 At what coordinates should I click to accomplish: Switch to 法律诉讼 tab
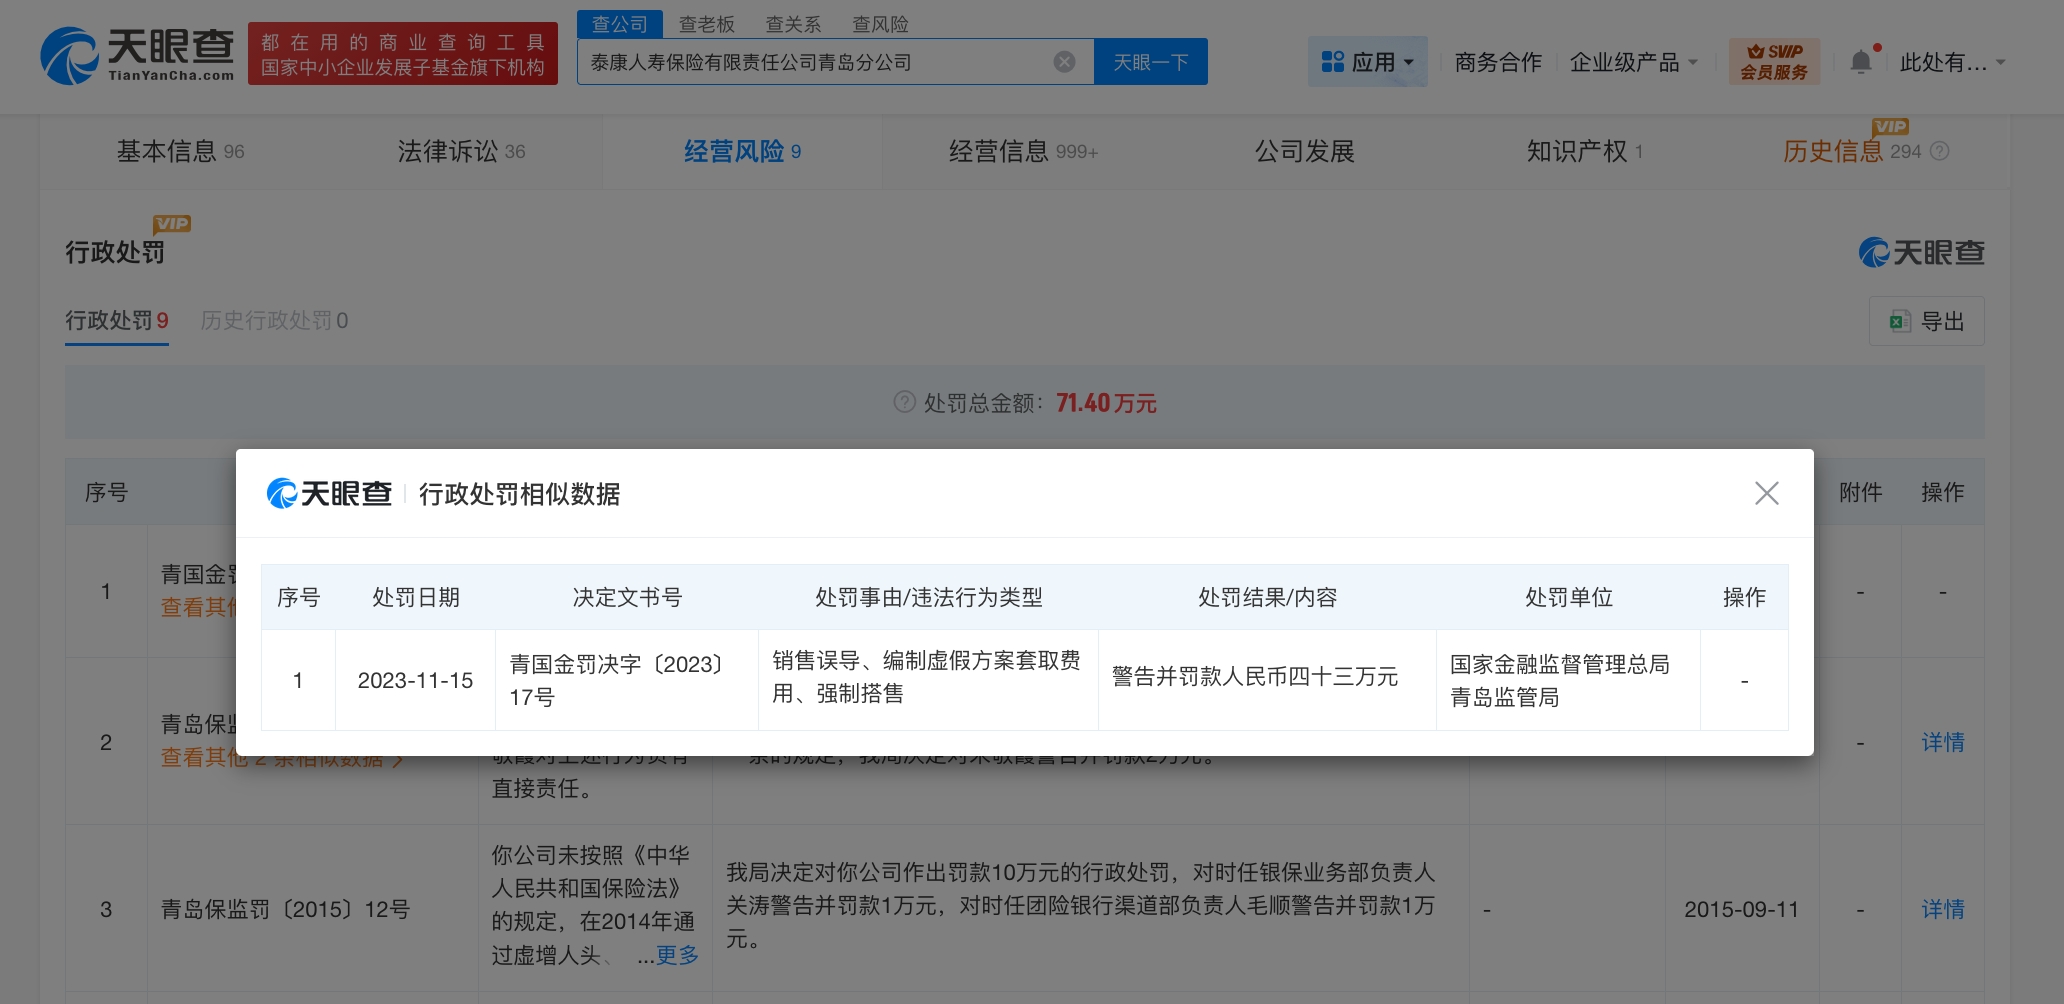pyautogui.click(x=461, y=151)
